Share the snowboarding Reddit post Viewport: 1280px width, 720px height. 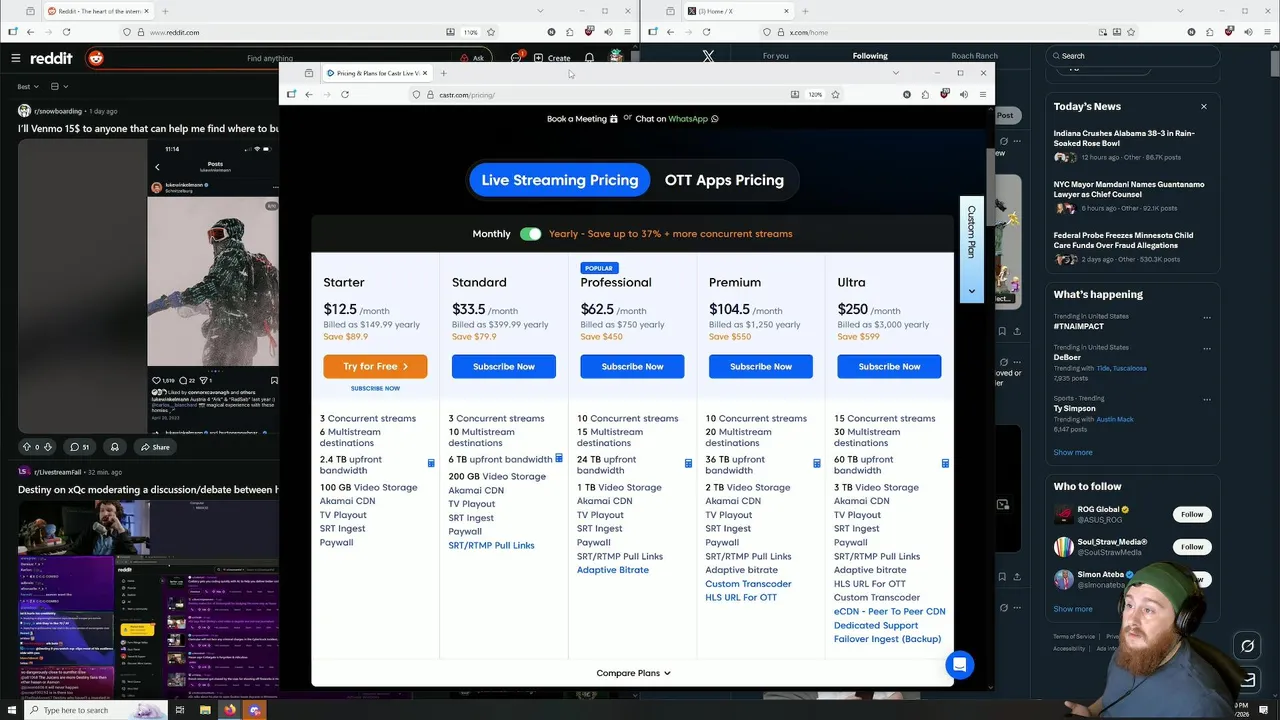click(x=155, y=447)
